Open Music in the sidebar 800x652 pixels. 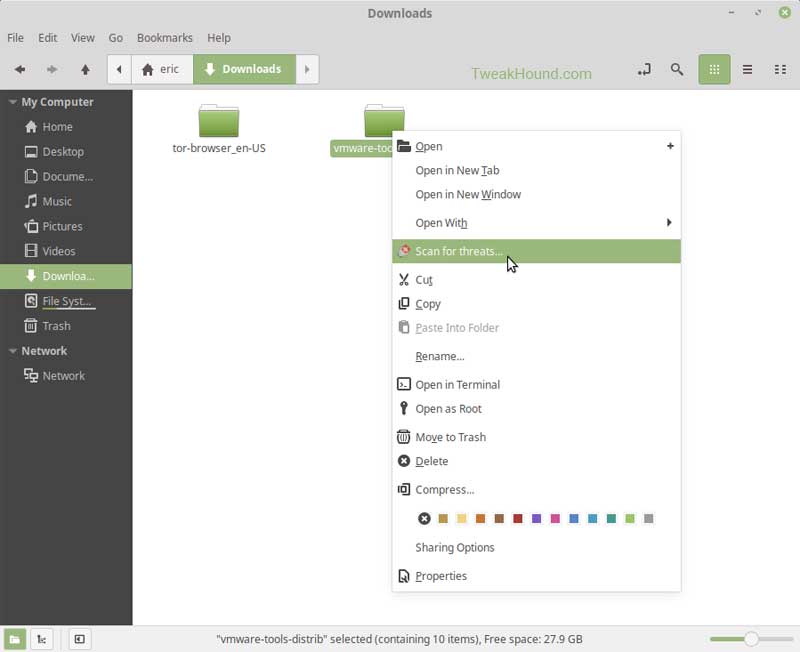66,202
